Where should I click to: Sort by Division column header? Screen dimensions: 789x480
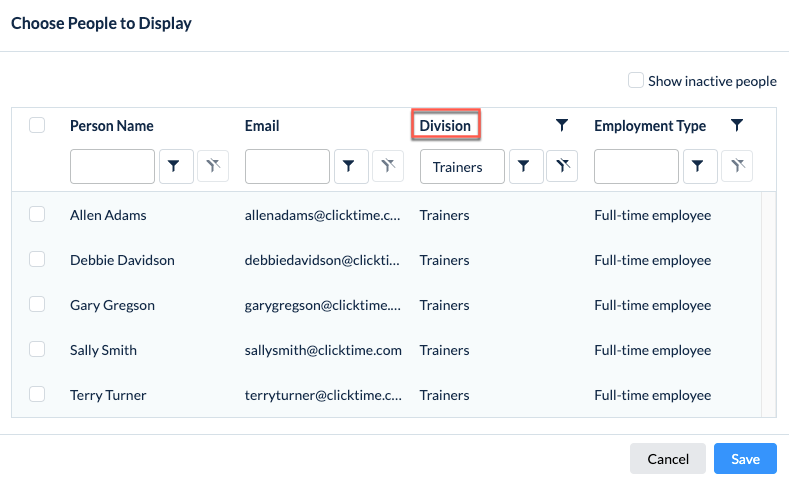point(445,126)
